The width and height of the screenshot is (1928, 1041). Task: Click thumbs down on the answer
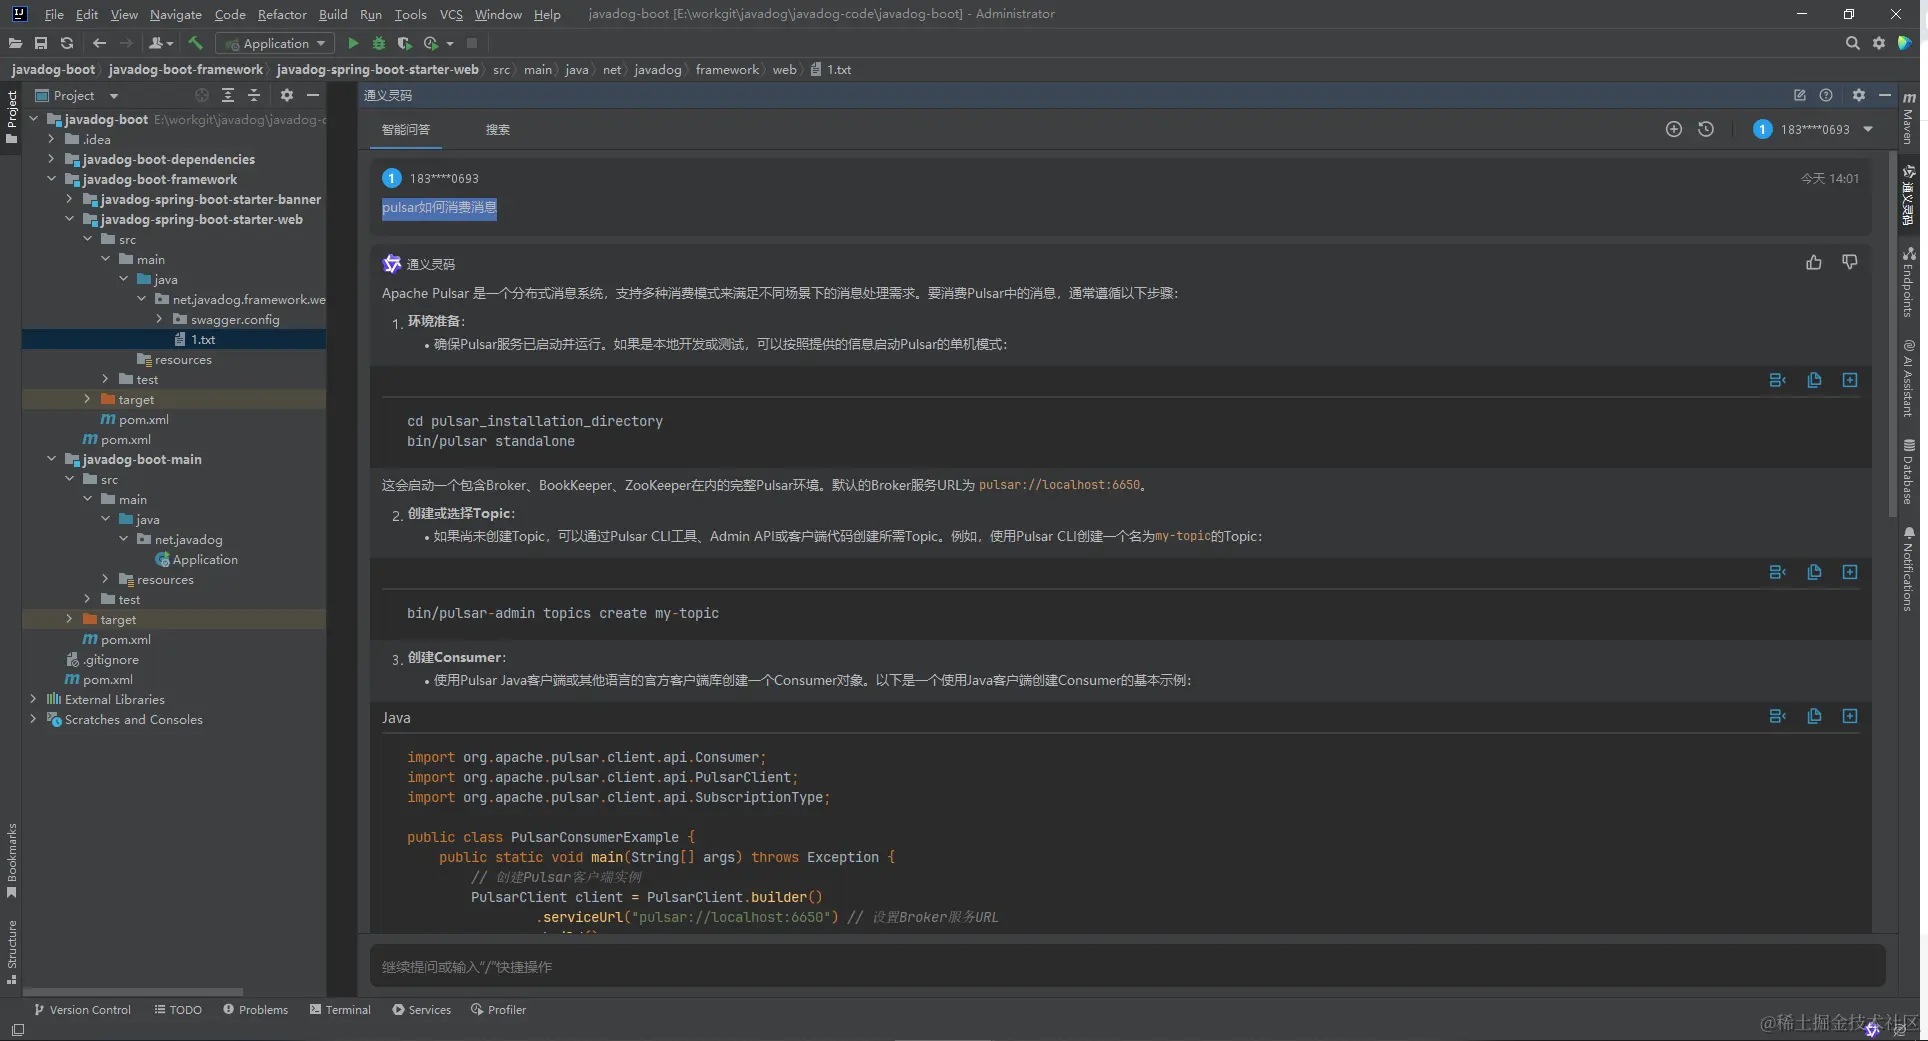point(1850,262)
